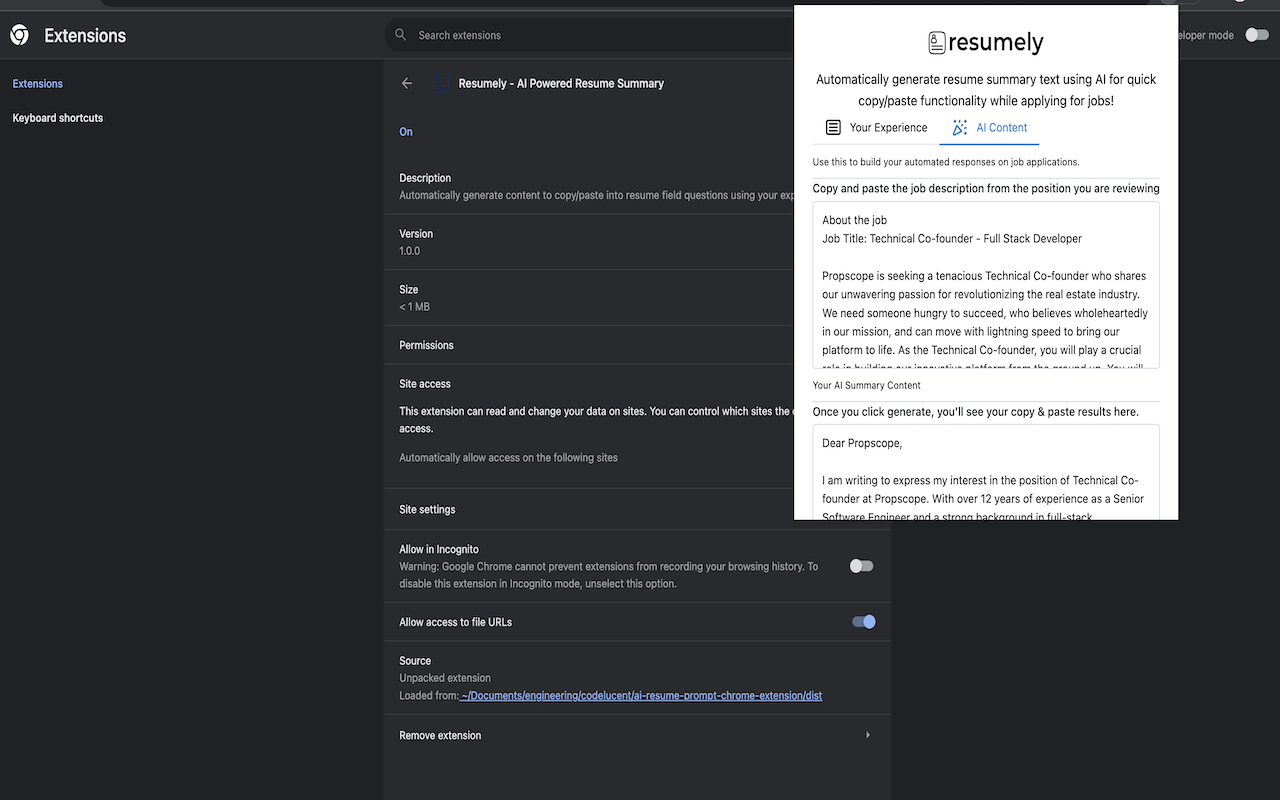
Task: Expand the Remove extension option
Action: click(x=867, y=734)
